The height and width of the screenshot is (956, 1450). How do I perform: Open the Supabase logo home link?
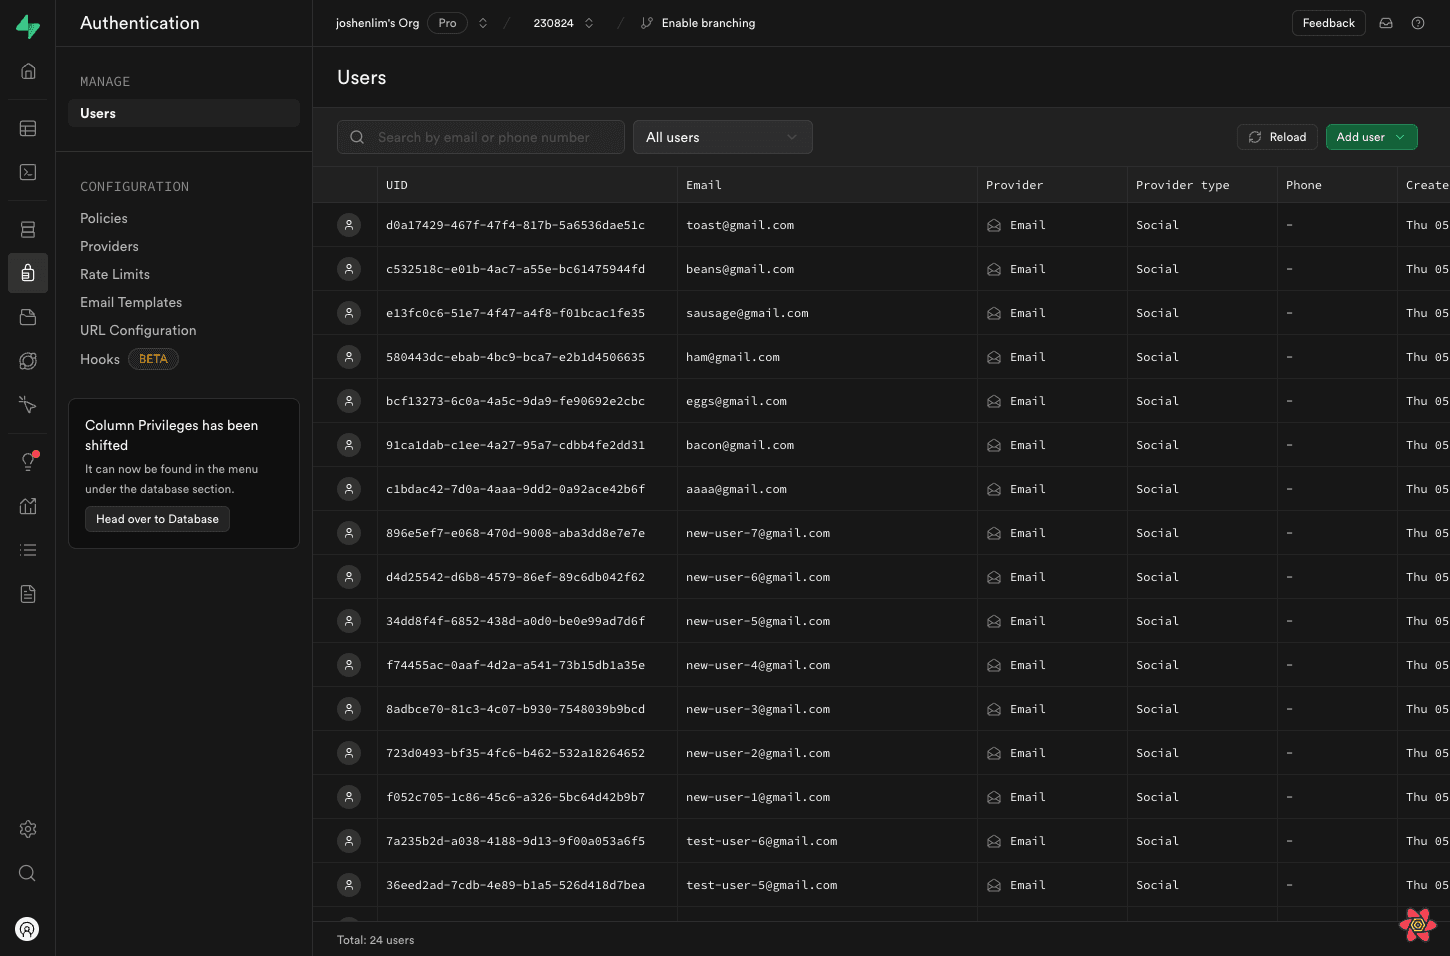pos(28,27)
